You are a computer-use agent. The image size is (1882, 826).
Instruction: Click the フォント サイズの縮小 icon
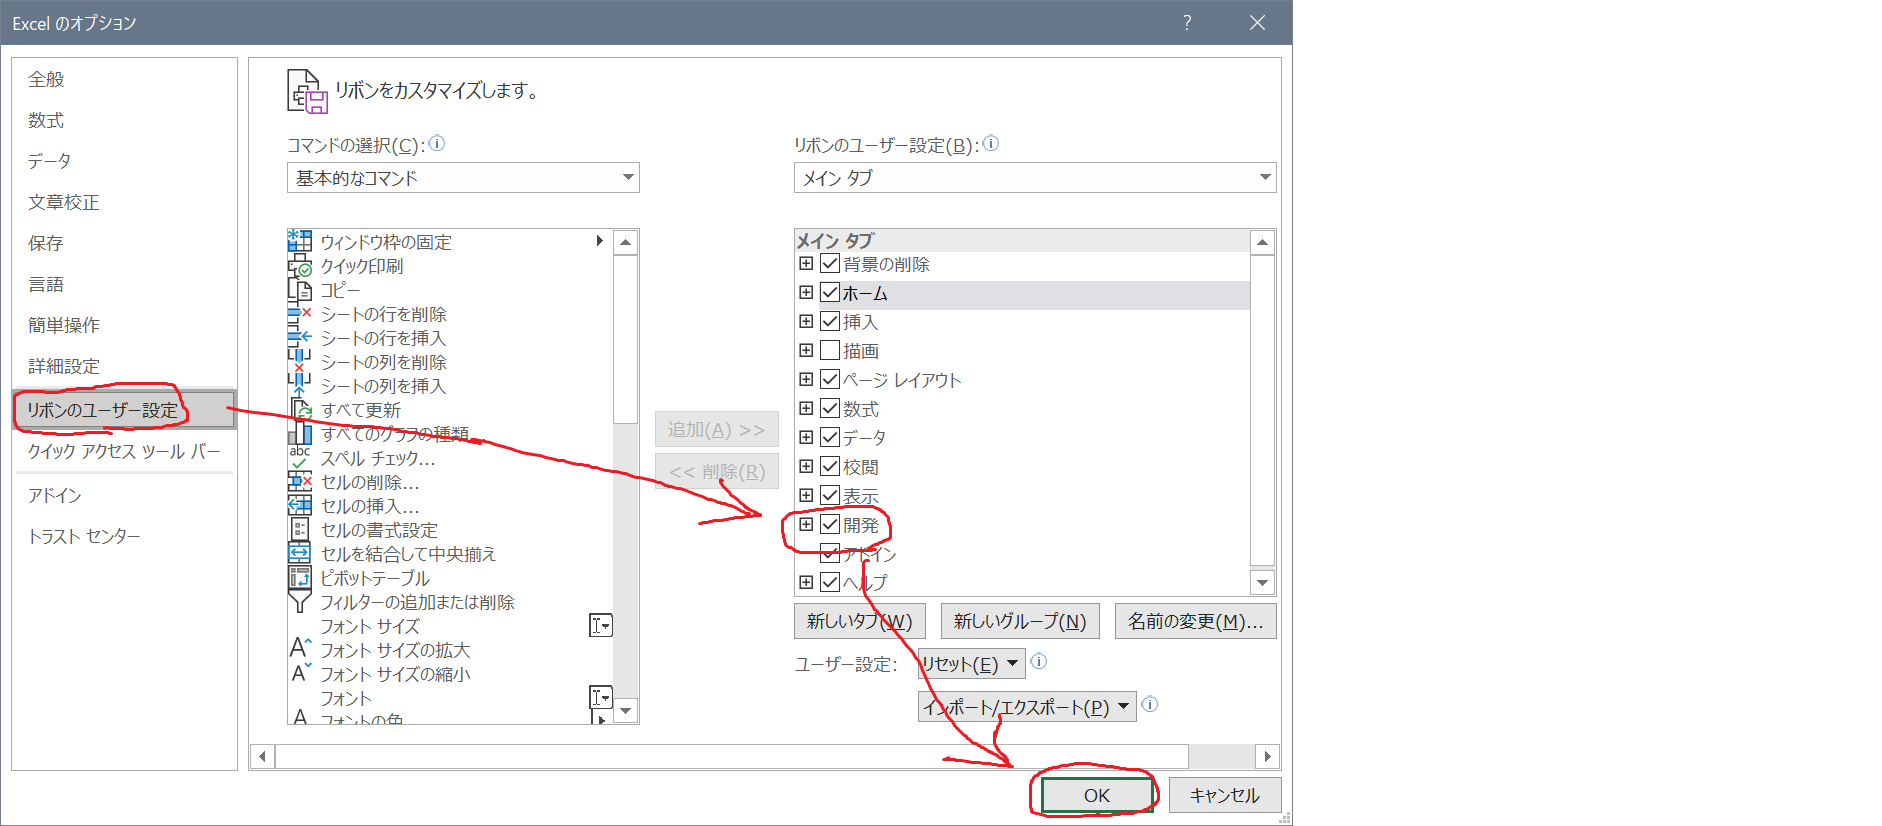[299, 674]
